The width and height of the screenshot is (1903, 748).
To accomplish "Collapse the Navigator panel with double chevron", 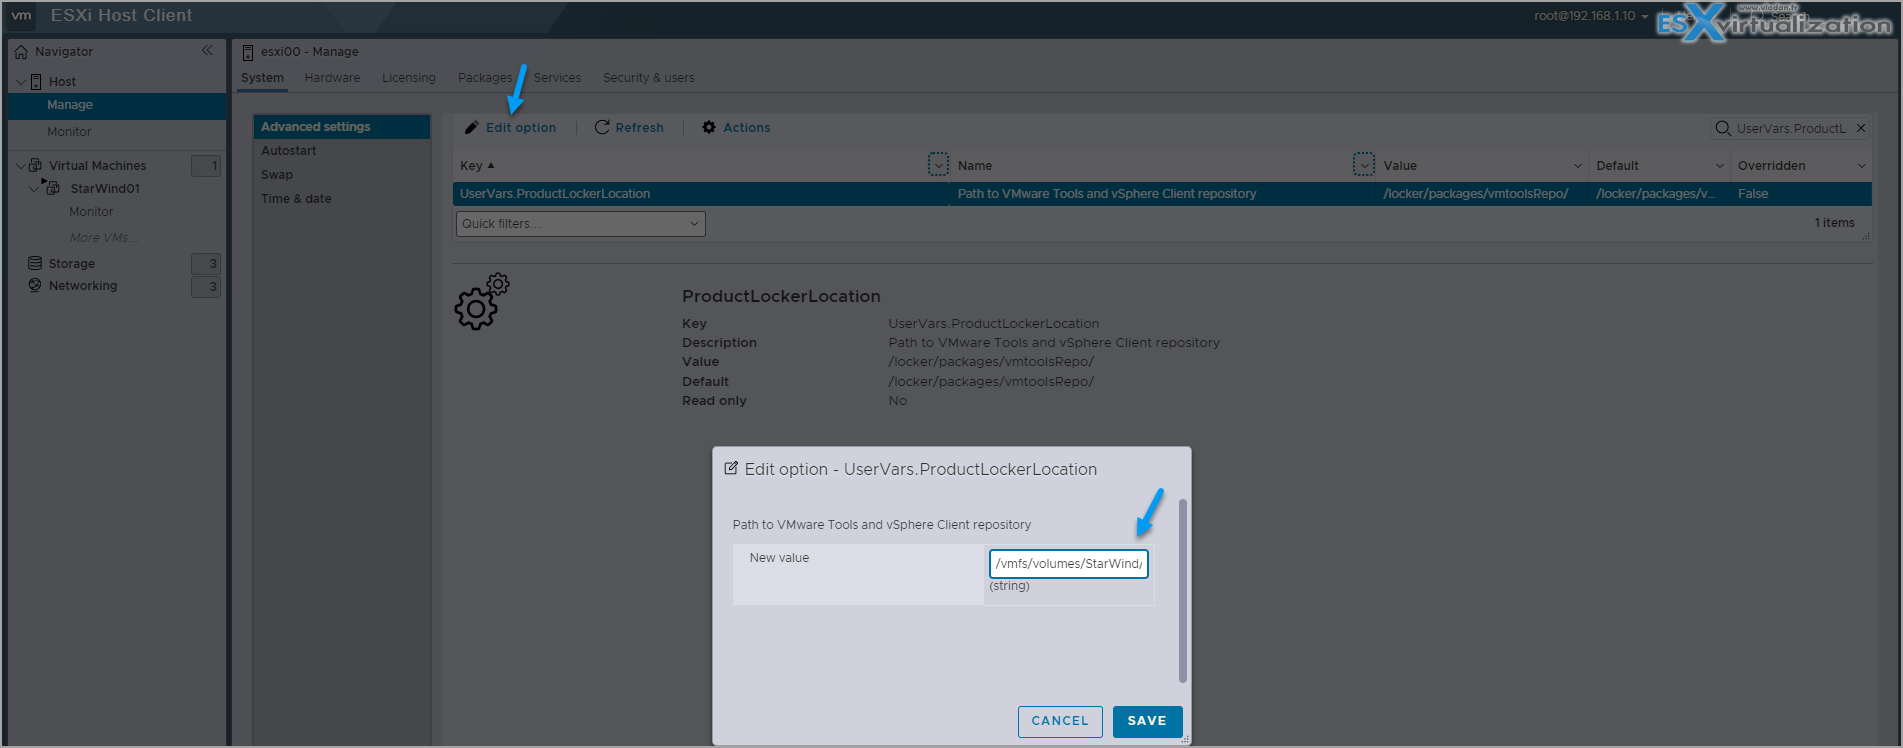I will 207,51.
